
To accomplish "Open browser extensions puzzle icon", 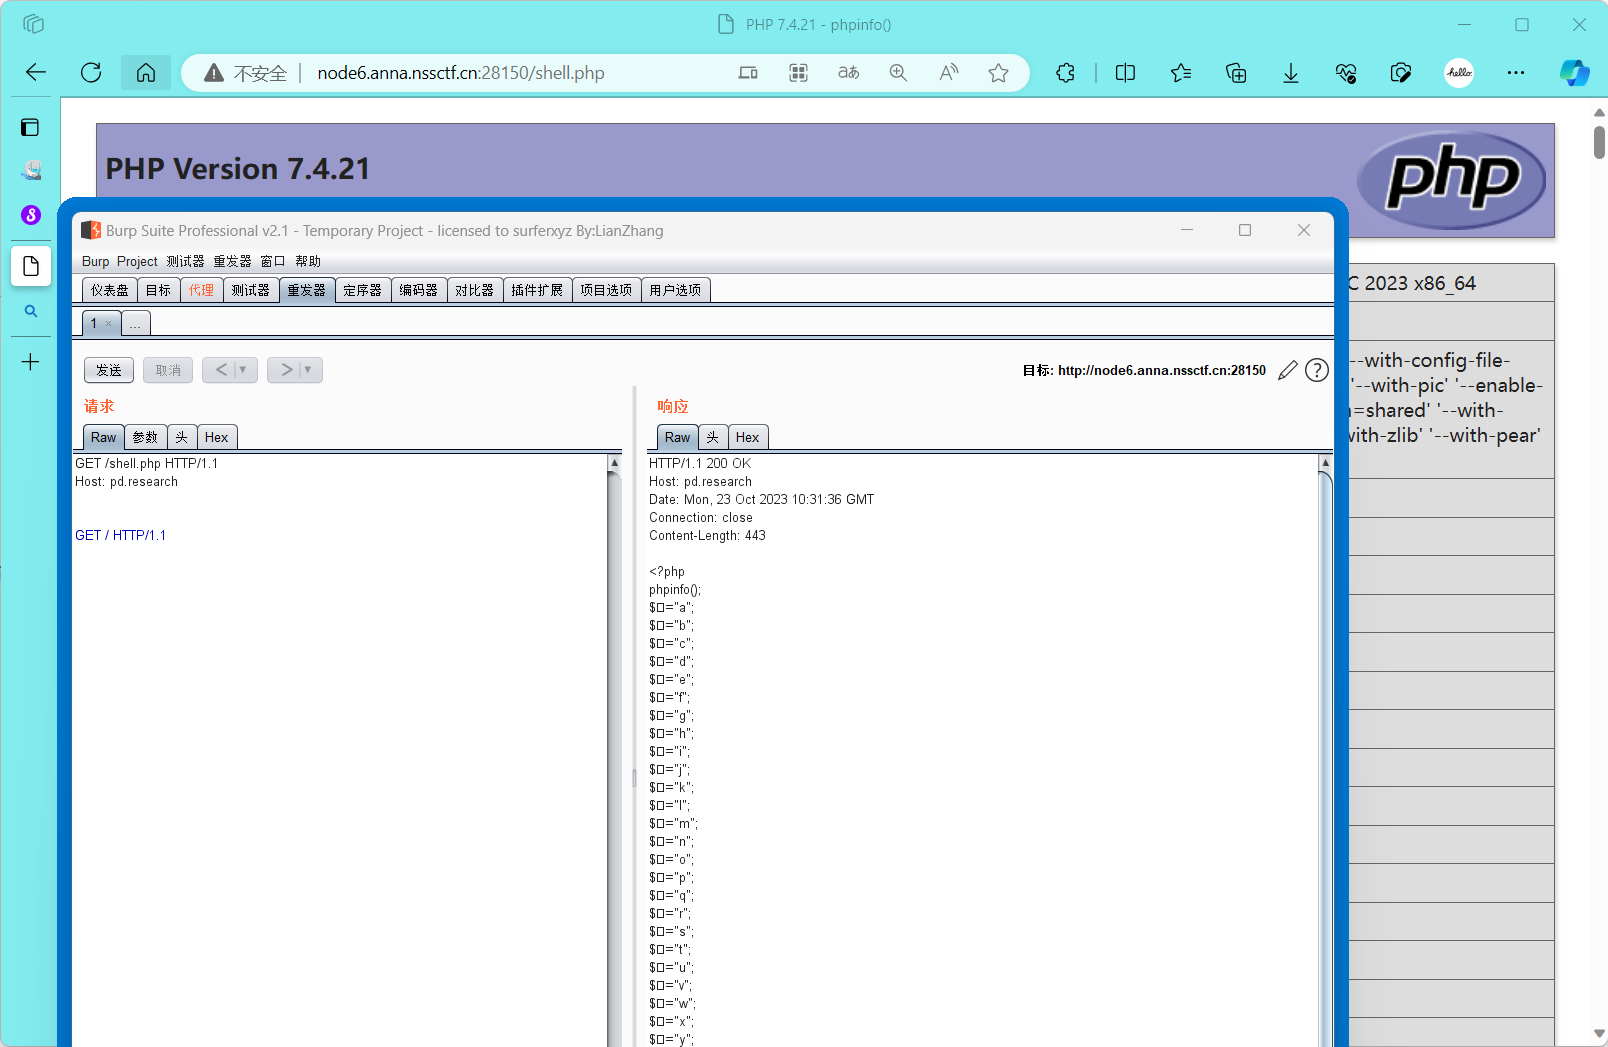I will point(1066,72).
